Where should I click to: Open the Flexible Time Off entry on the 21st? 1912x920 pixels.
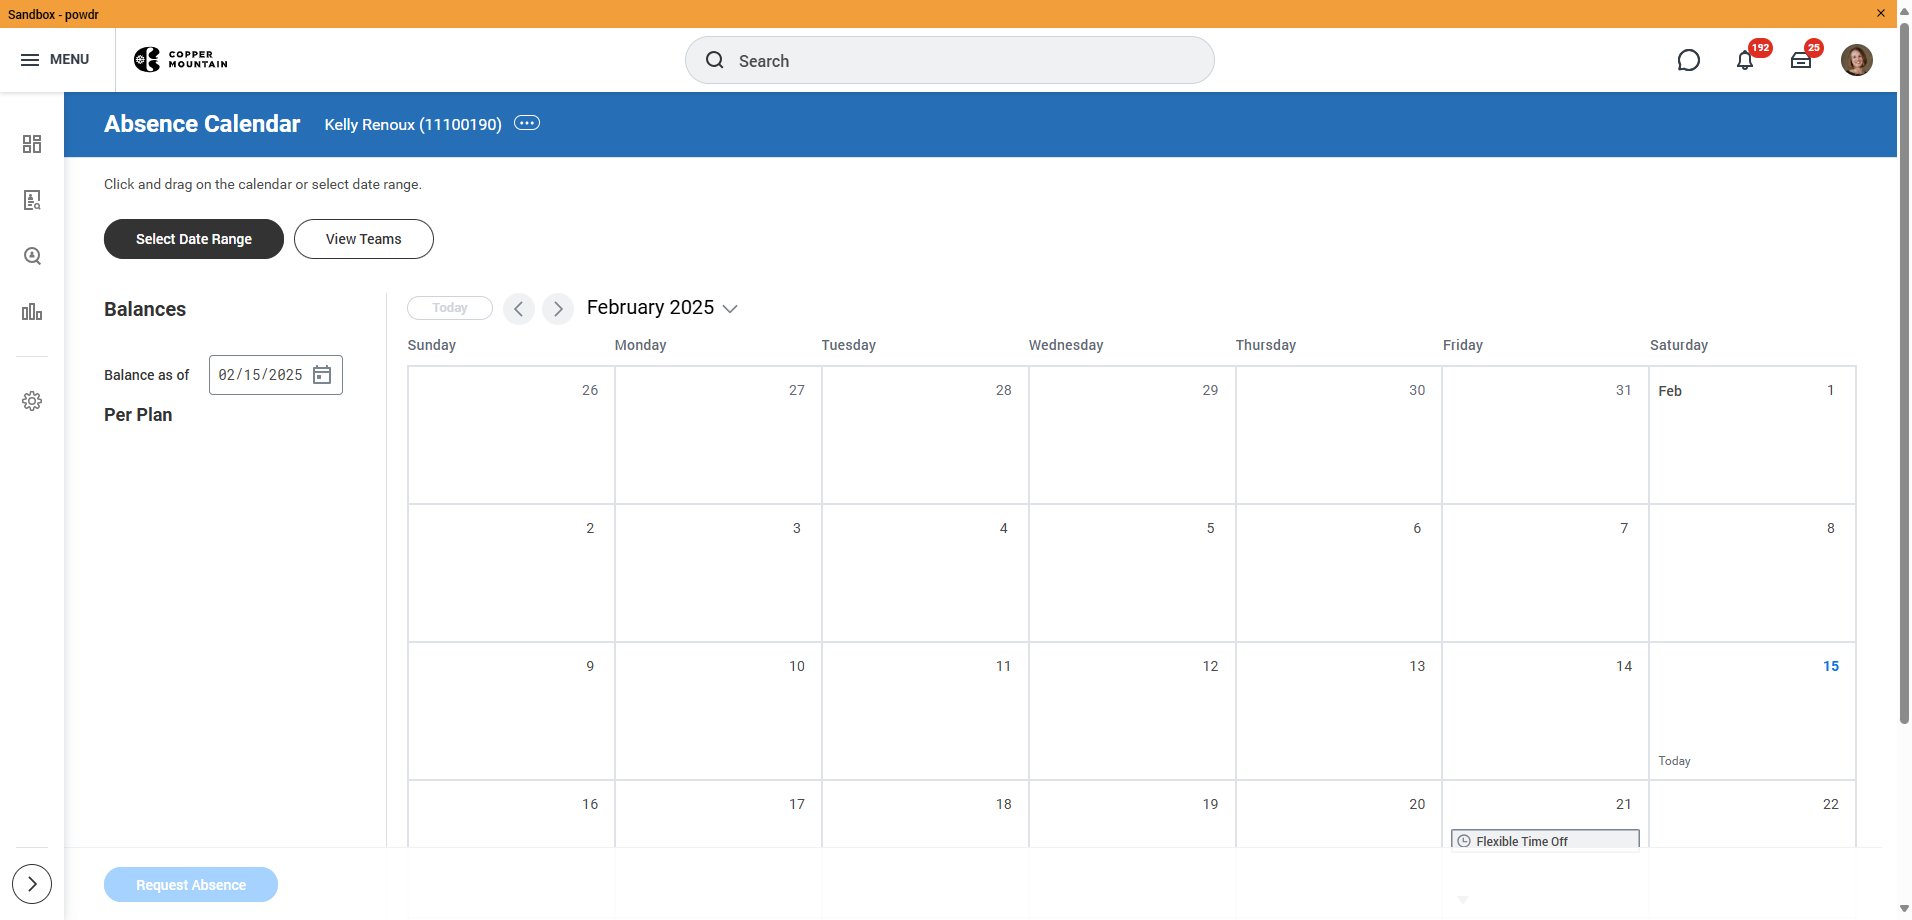coord(1545,840)
